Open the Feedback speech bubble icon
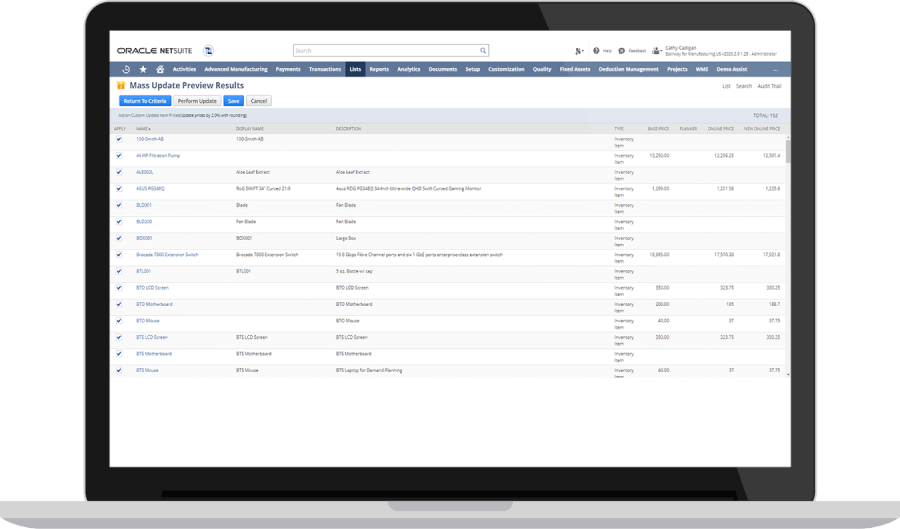Screen dimensions: 900x529 coord(622,50)
